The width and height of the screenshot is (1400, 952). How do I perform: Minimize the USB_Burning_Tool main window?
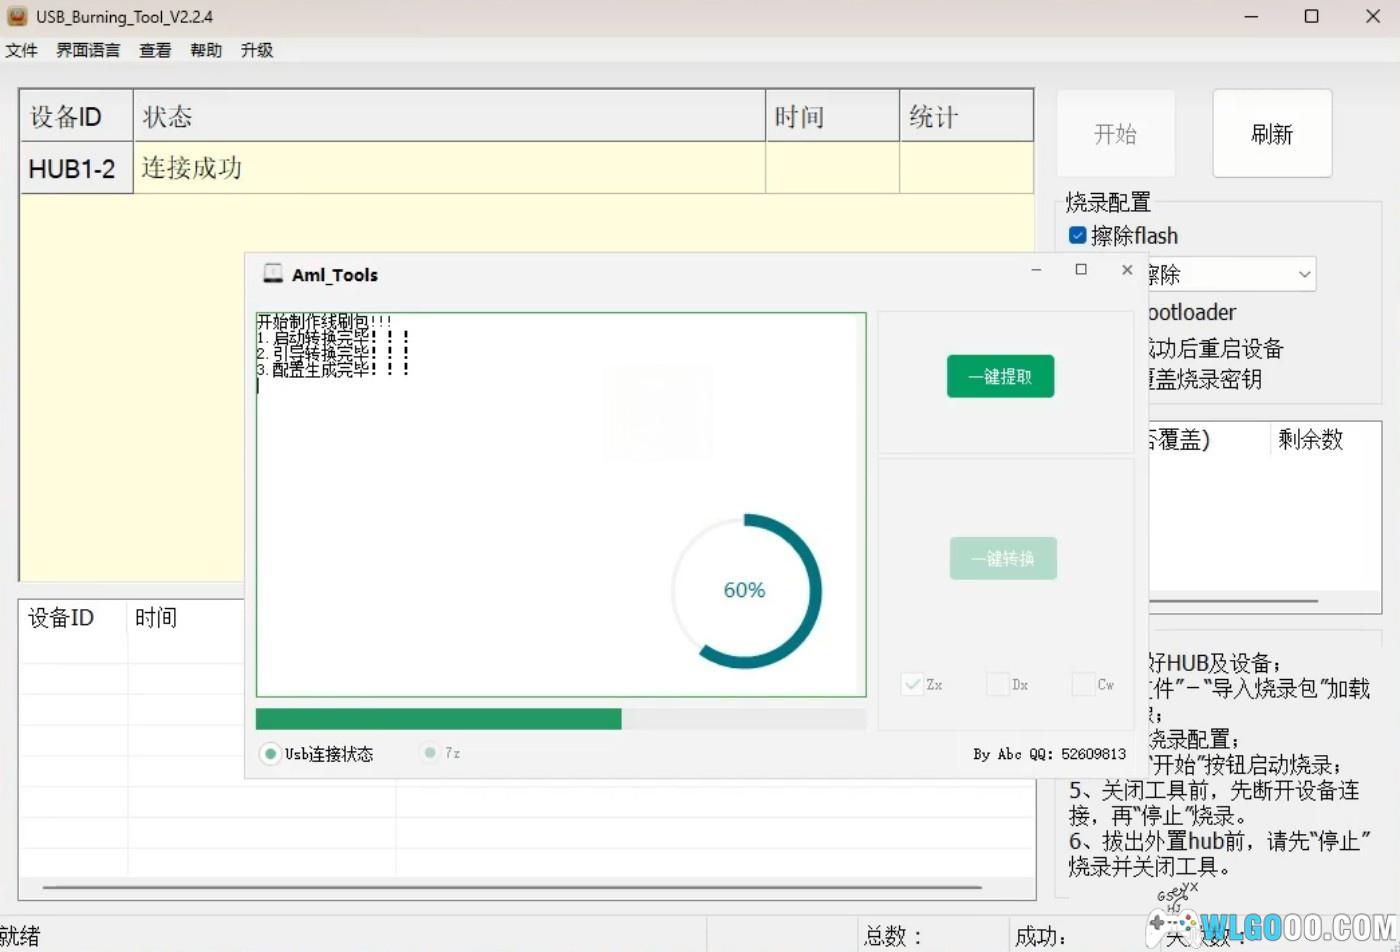click(1251, 16)
